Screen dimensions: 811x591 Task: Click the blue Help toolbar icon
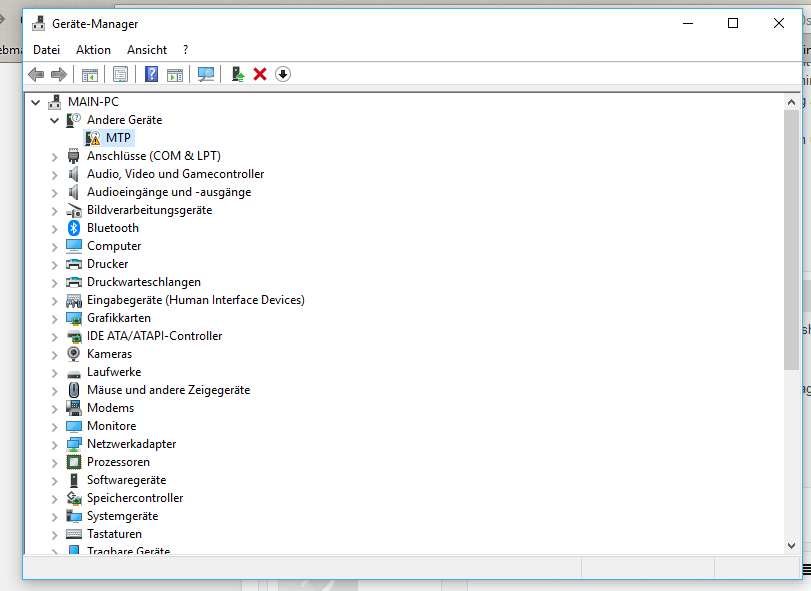152,74
